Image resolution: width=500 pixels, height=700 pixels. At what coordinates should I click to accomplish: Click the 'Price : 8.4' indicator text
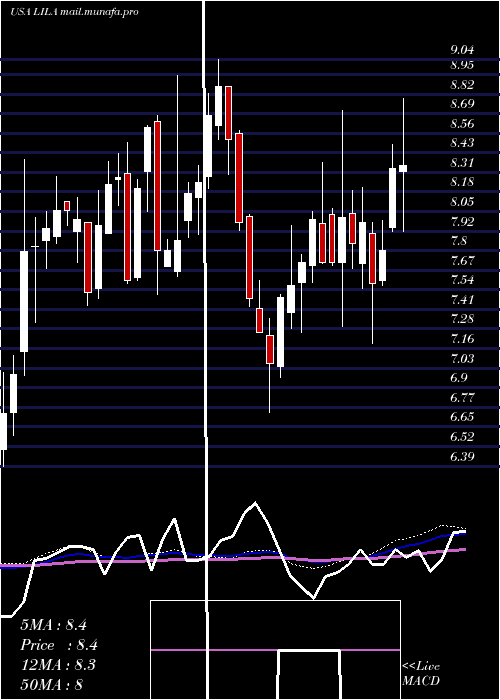tap(59, 645)
